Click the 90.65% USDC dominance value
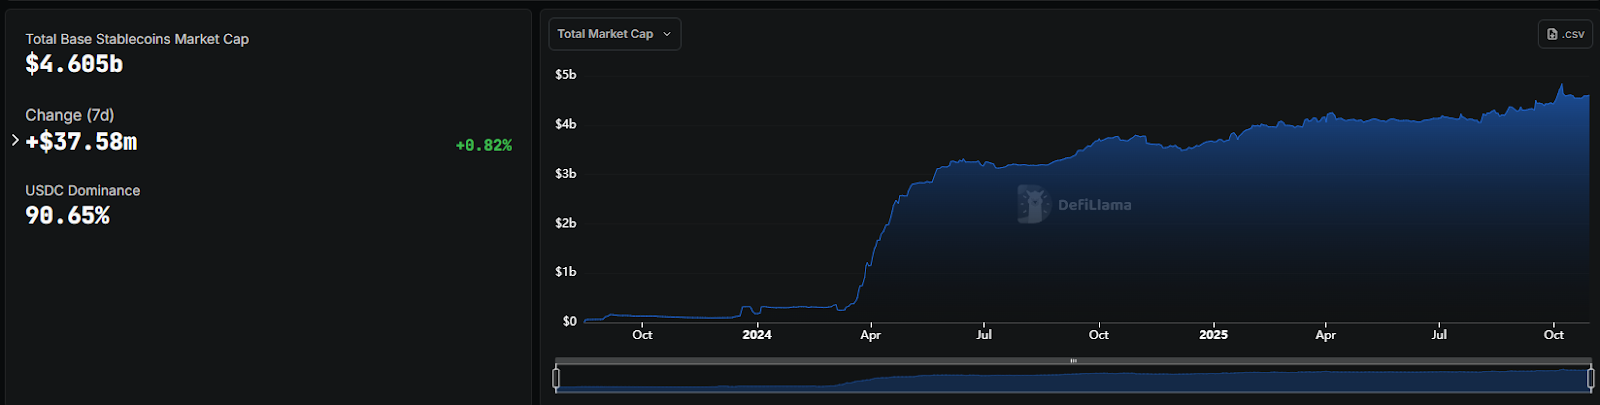The height and width of the screenshot is (405, 1600). 67,216
